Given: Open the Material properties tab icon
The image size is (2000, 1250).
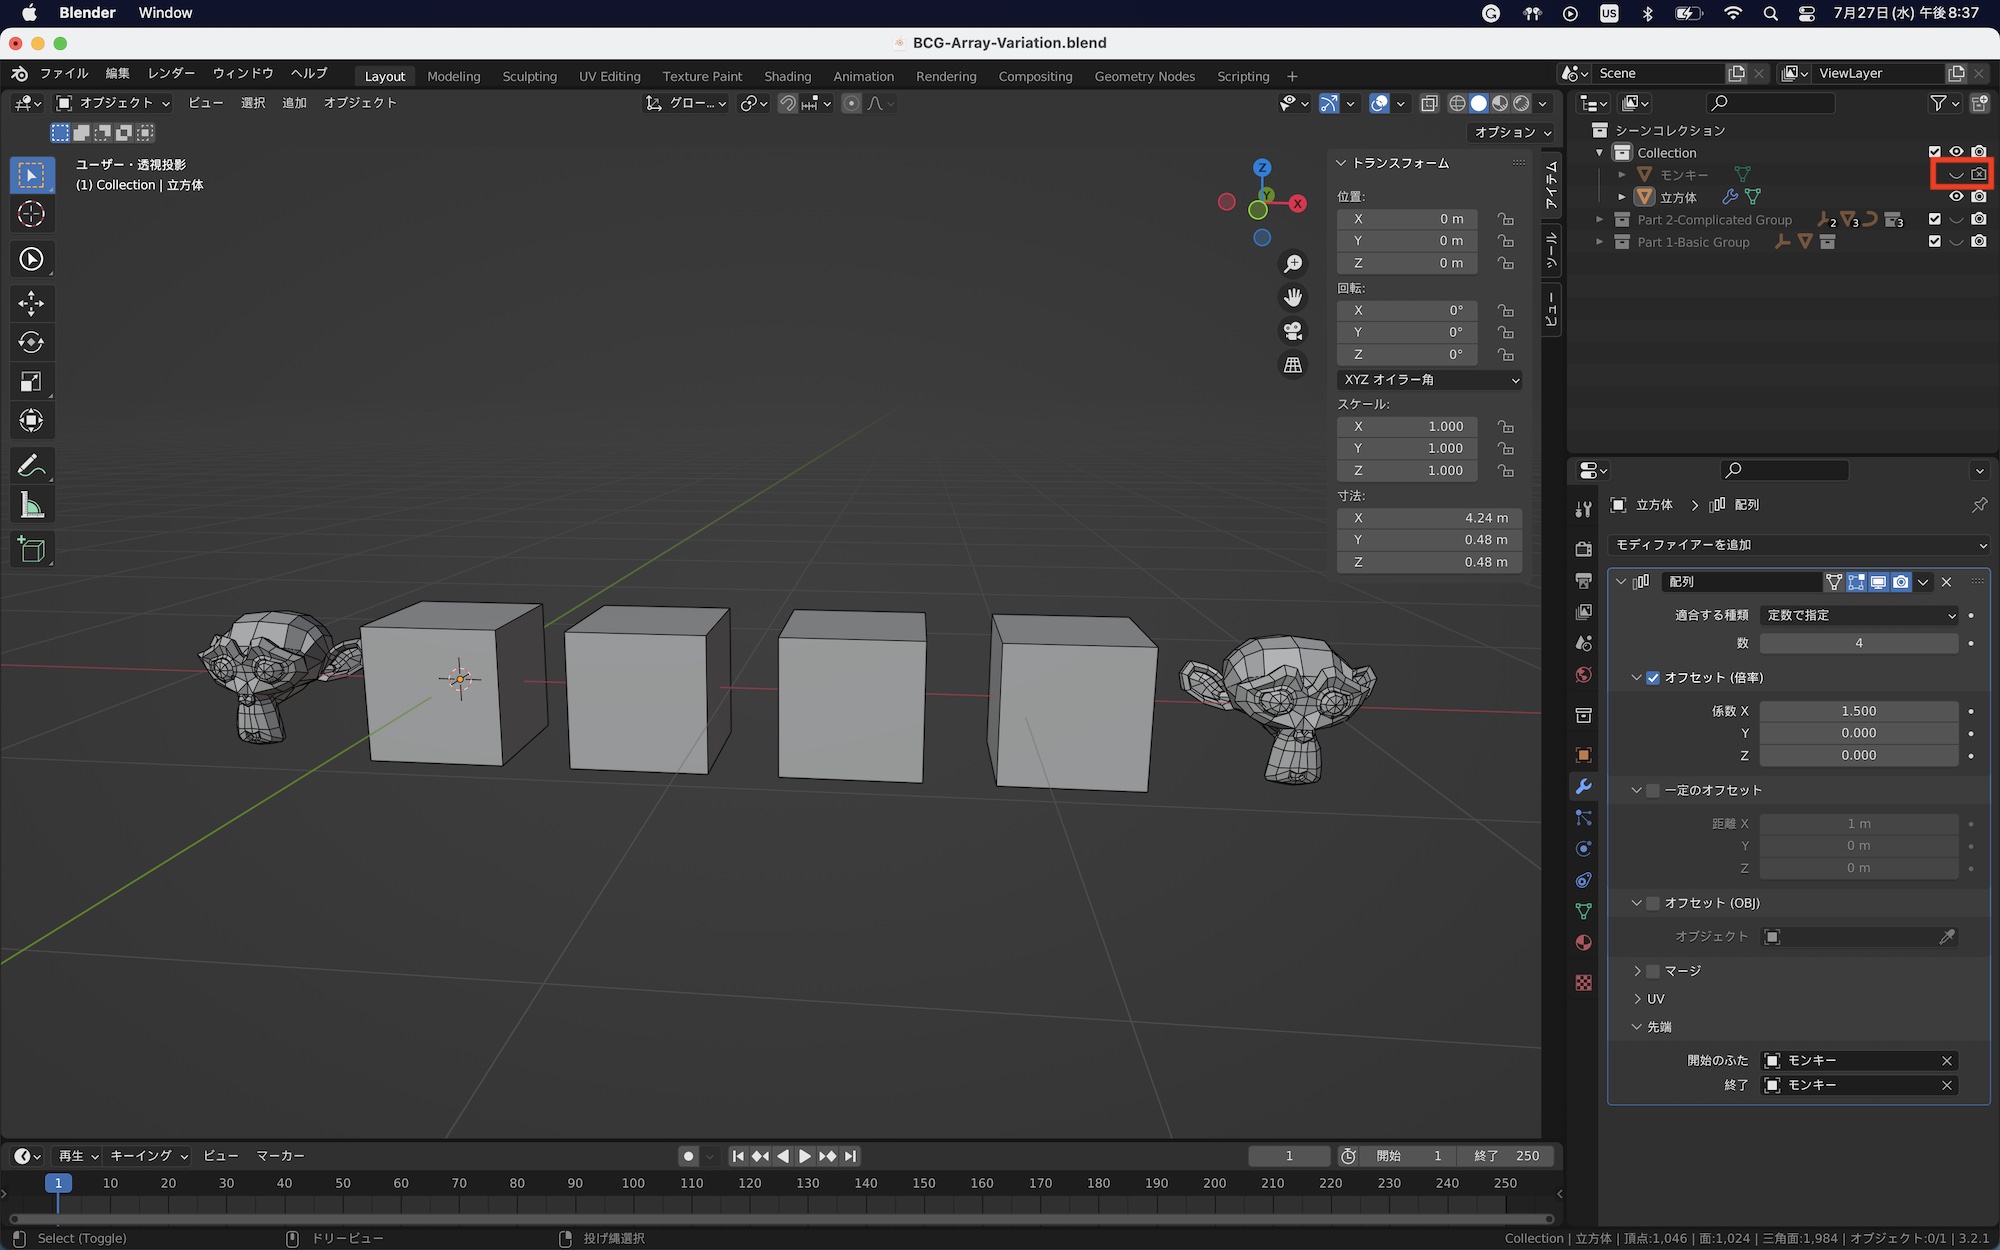Looking at the screenshot, I should coord(1583,942).
